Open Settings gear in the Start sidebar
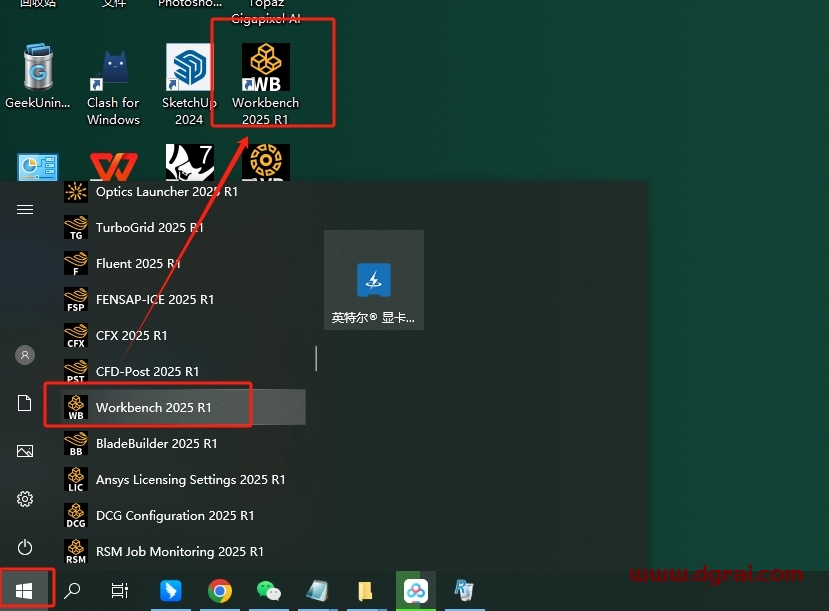Screen dimensions: 829x611 click(x=25, y=499)
